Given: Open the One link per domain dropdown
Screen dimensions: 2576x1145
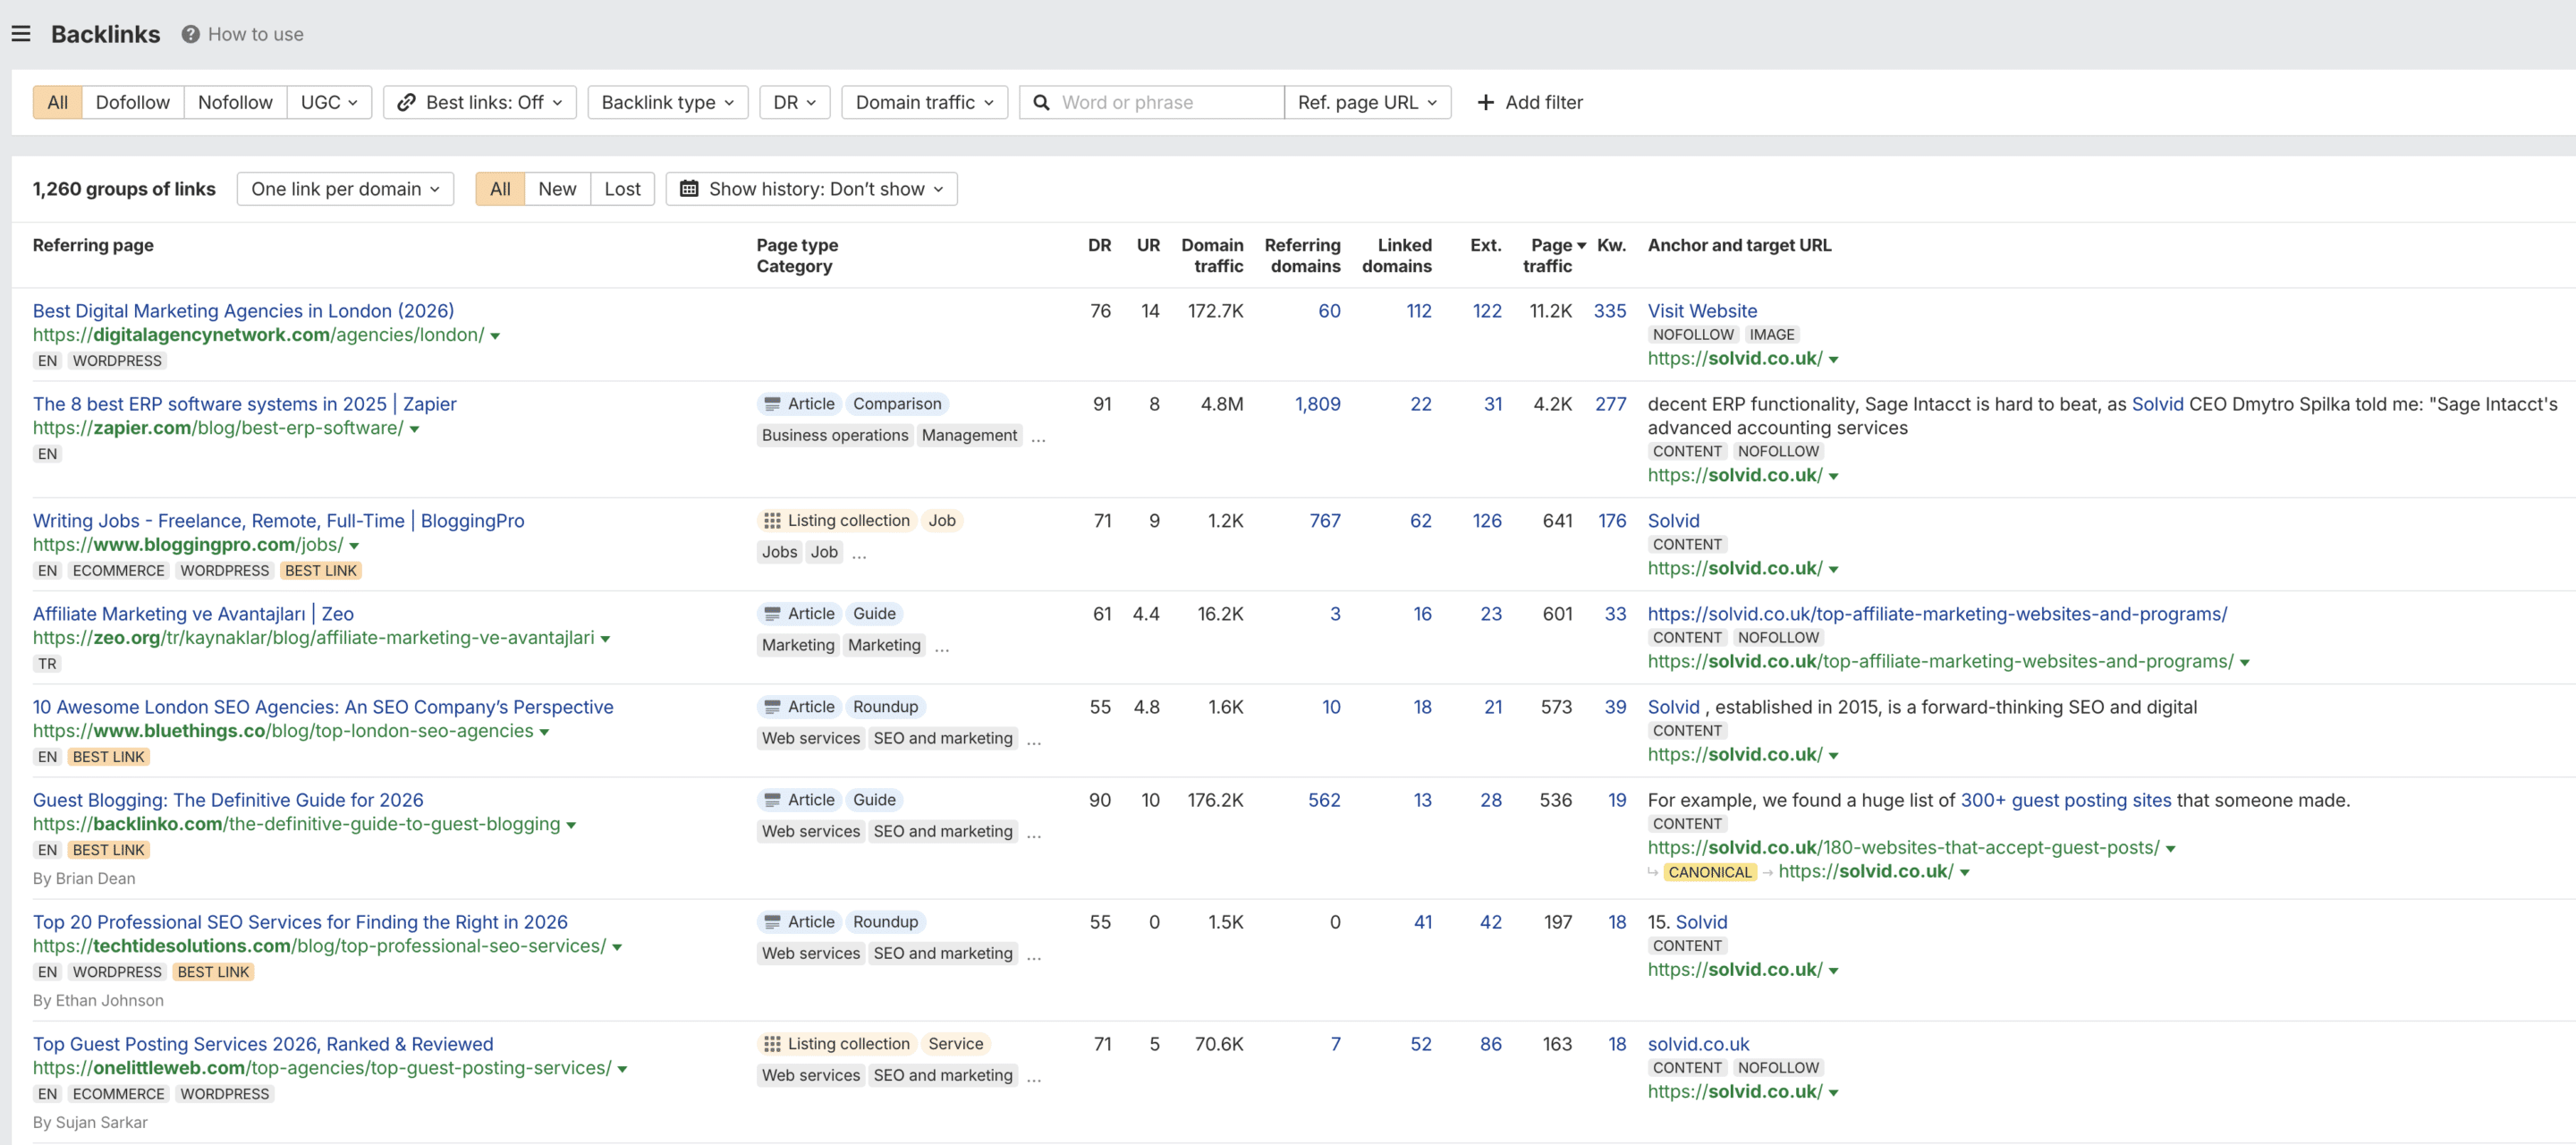Looking at the screenshot, I should click(x=345, y=189).
